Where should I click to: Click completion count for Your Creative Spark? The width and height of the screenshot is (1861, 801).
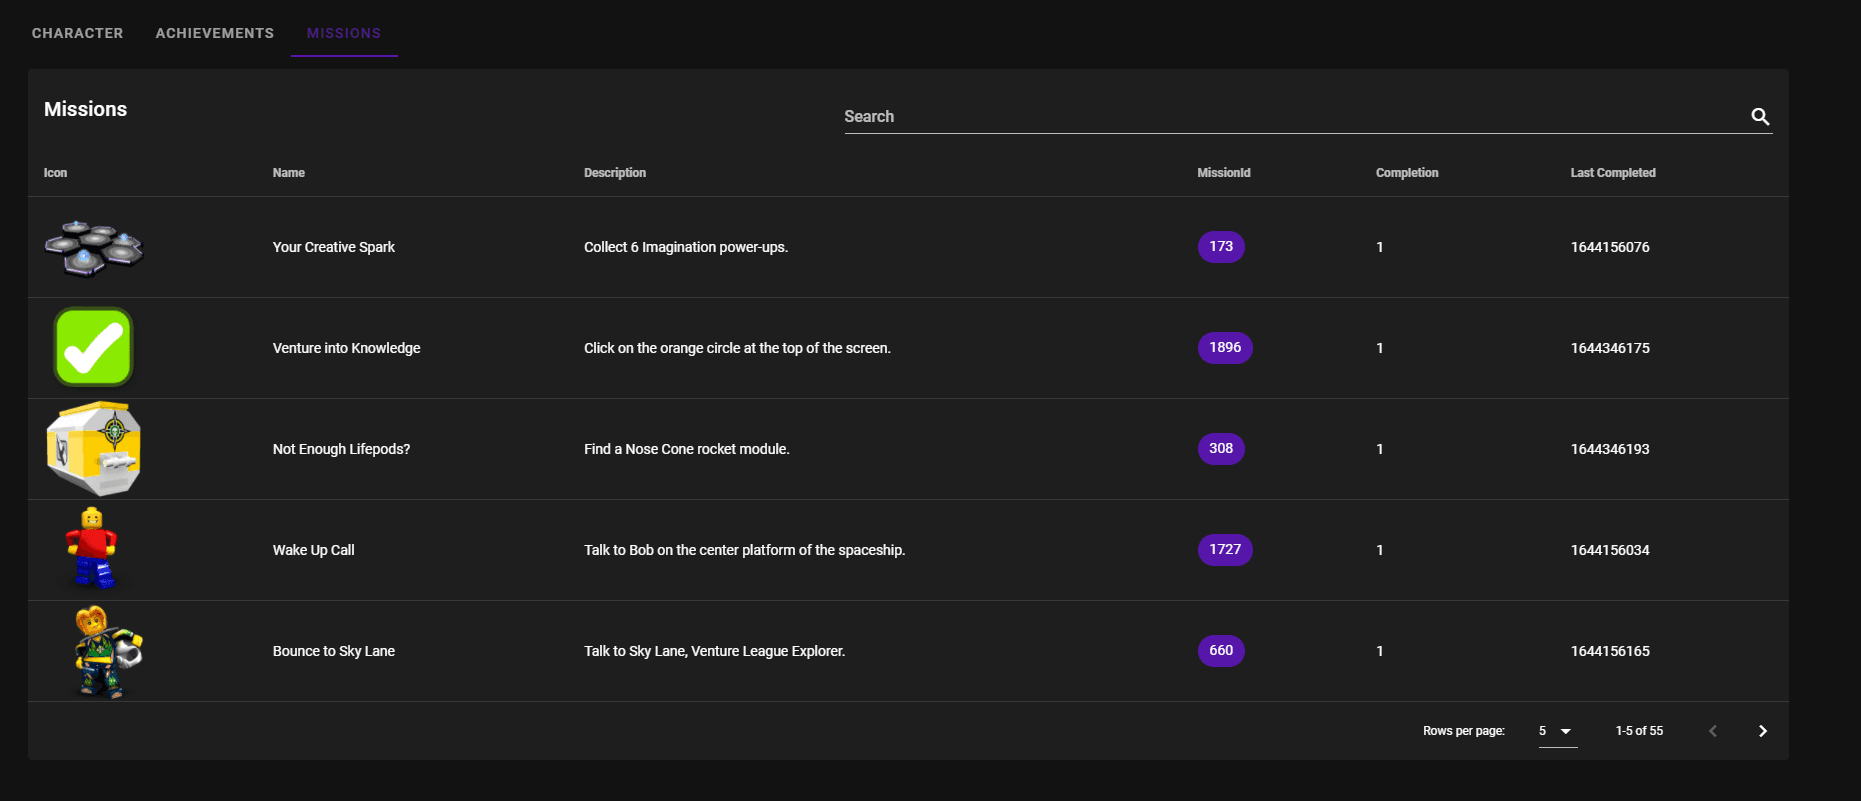pyautogui.click(x=1380, y=247)
